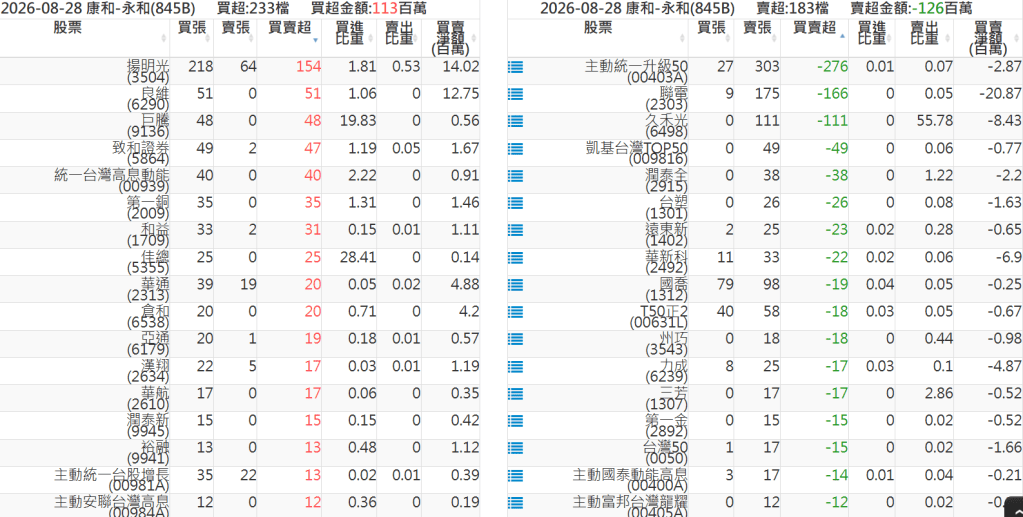1023x517 pixels.
Task: Click net amount -20.87 in 聯電 row
Action: click(x=1000, y=94)
